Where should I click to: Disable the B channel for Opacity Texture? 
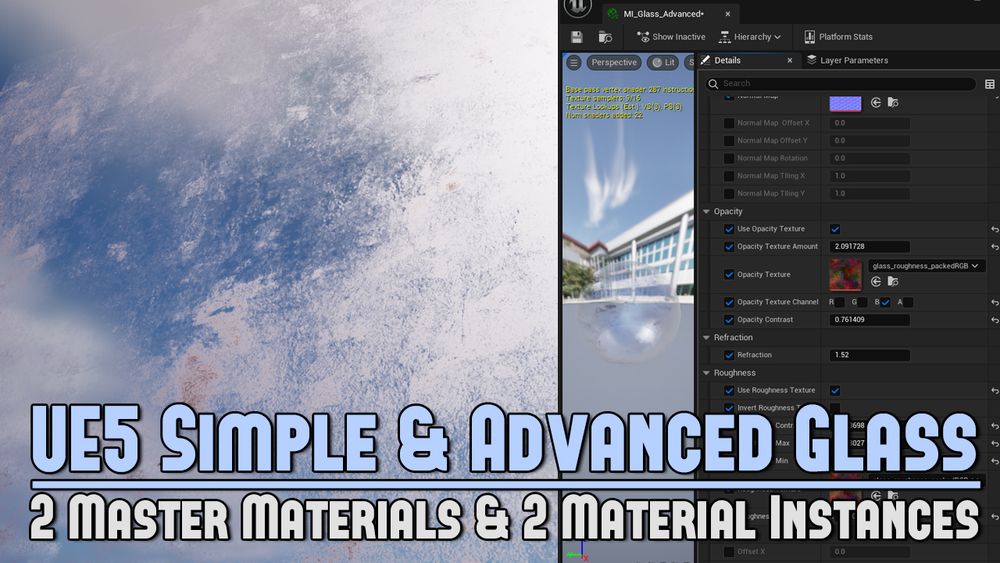[885, 302]
